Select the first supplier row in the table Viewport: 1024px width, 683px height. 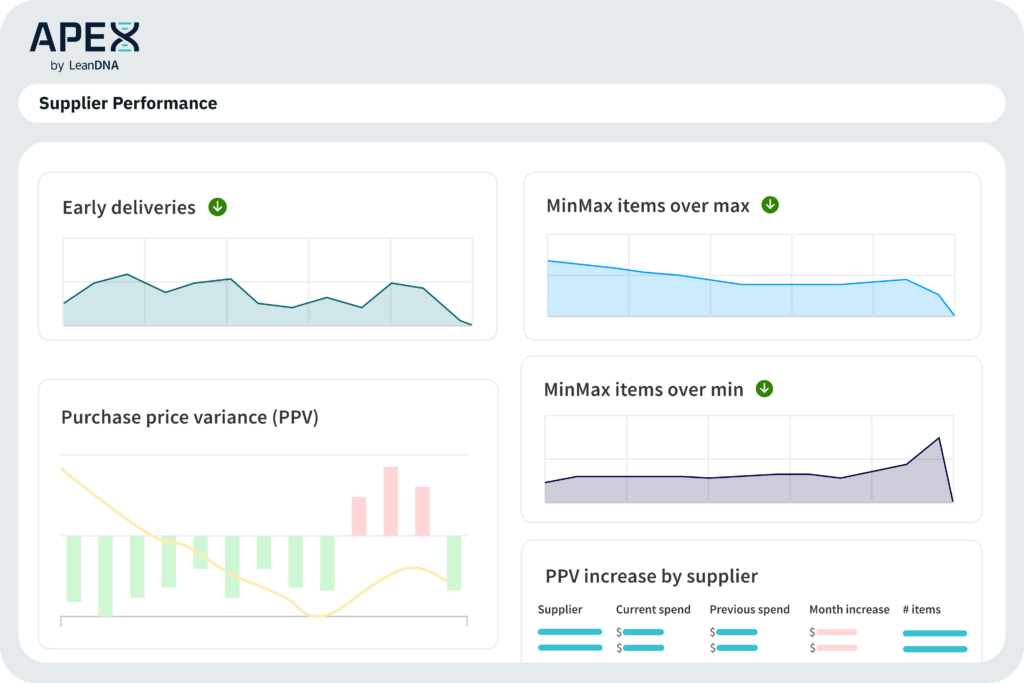(568, 633)
